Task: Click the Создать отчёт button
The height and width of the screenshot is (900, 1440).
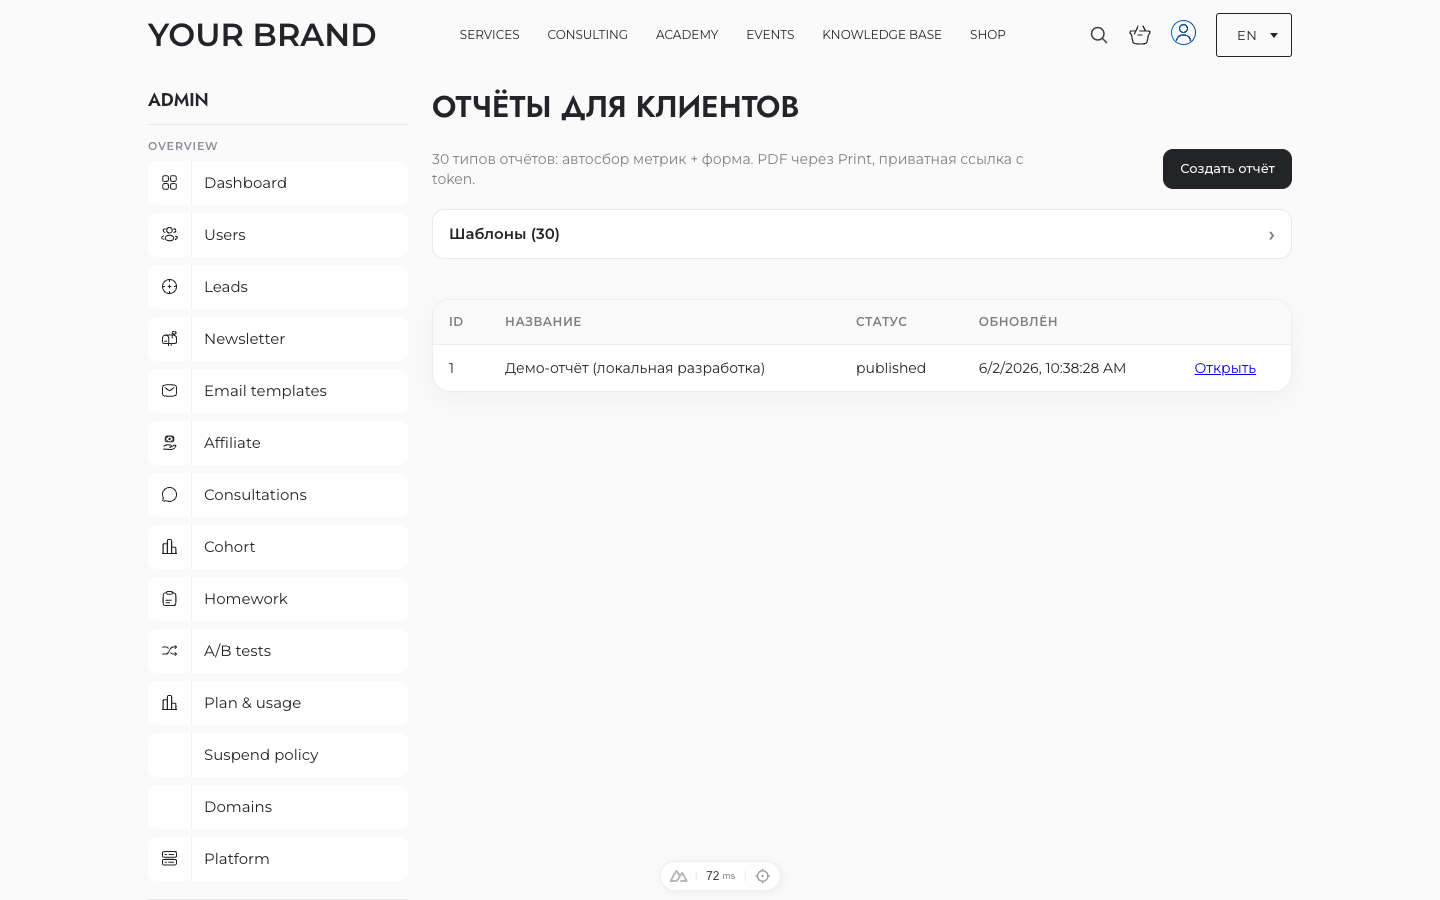Action: pos(1227,169)
